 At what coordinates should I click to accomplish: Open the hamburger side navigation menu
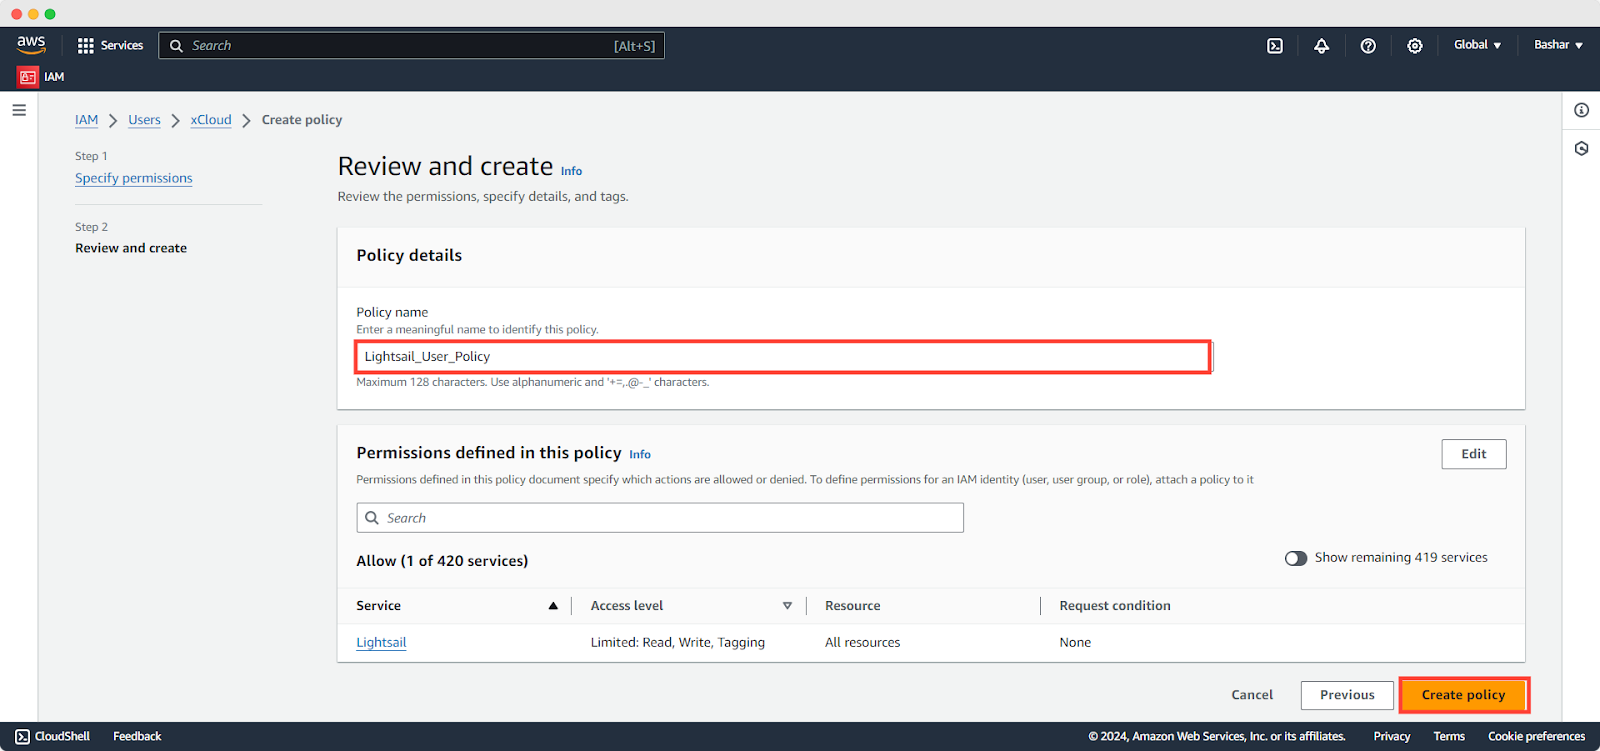19,110
